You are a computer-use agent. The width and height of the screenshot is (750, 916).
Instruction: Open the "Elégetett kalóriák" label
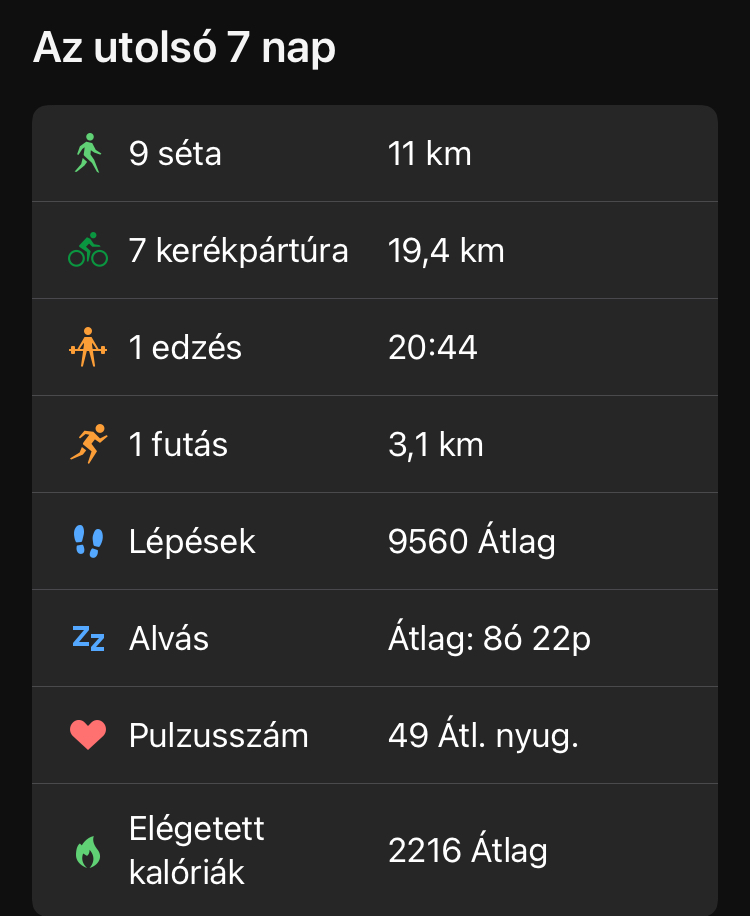point(196,850)
